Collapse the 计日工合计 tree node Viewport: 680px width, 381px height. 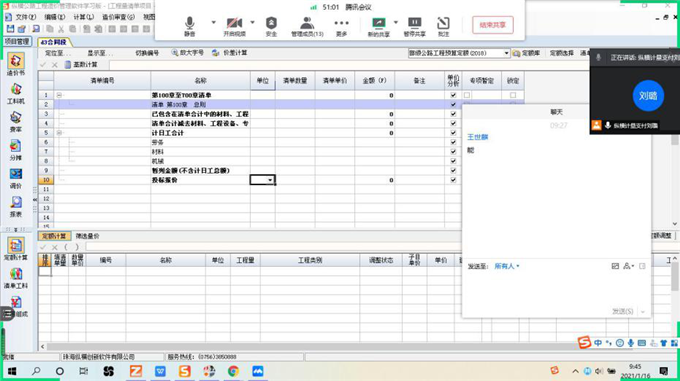point(59,133)
